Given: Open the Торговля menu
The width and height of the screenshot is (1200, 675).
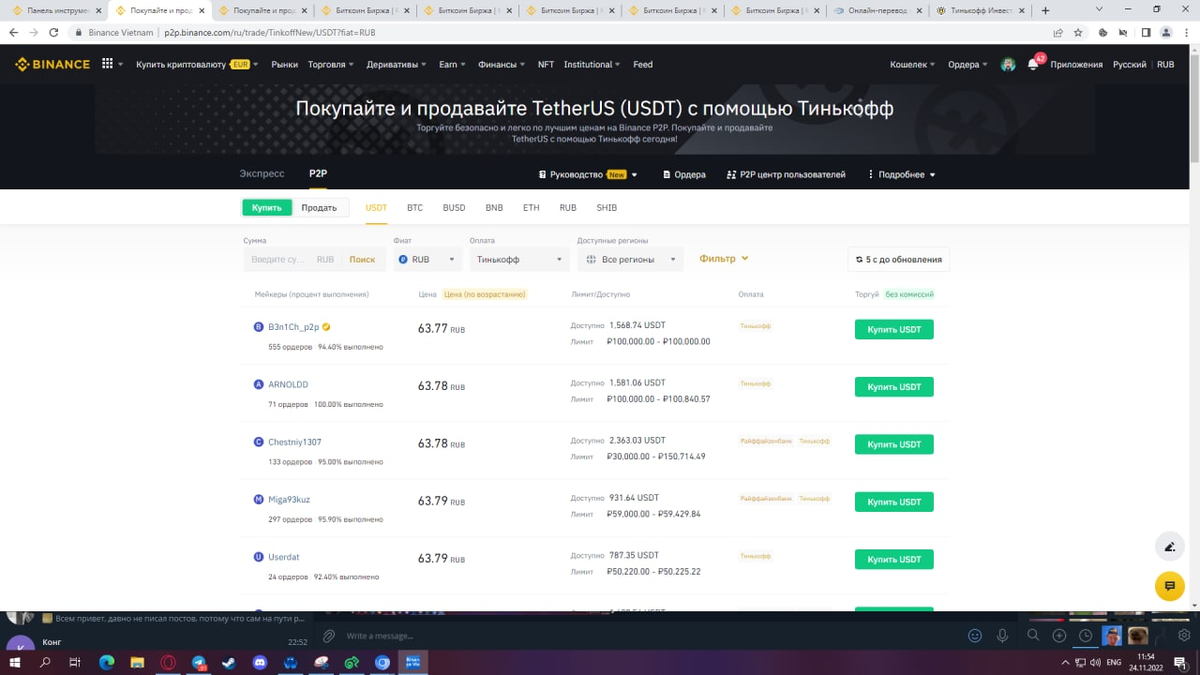Looking at the screenshot, I should coord(331,64).
